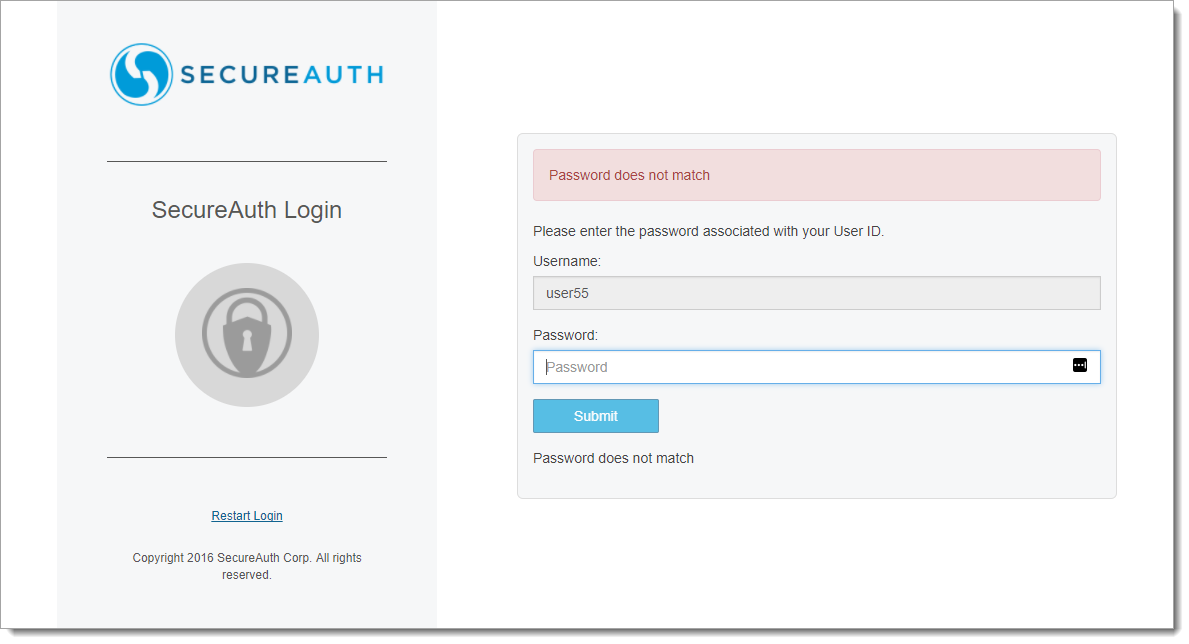Click blank sidebar area below the copyright notice
The image size is (1189, 644).
pos(247,606)
